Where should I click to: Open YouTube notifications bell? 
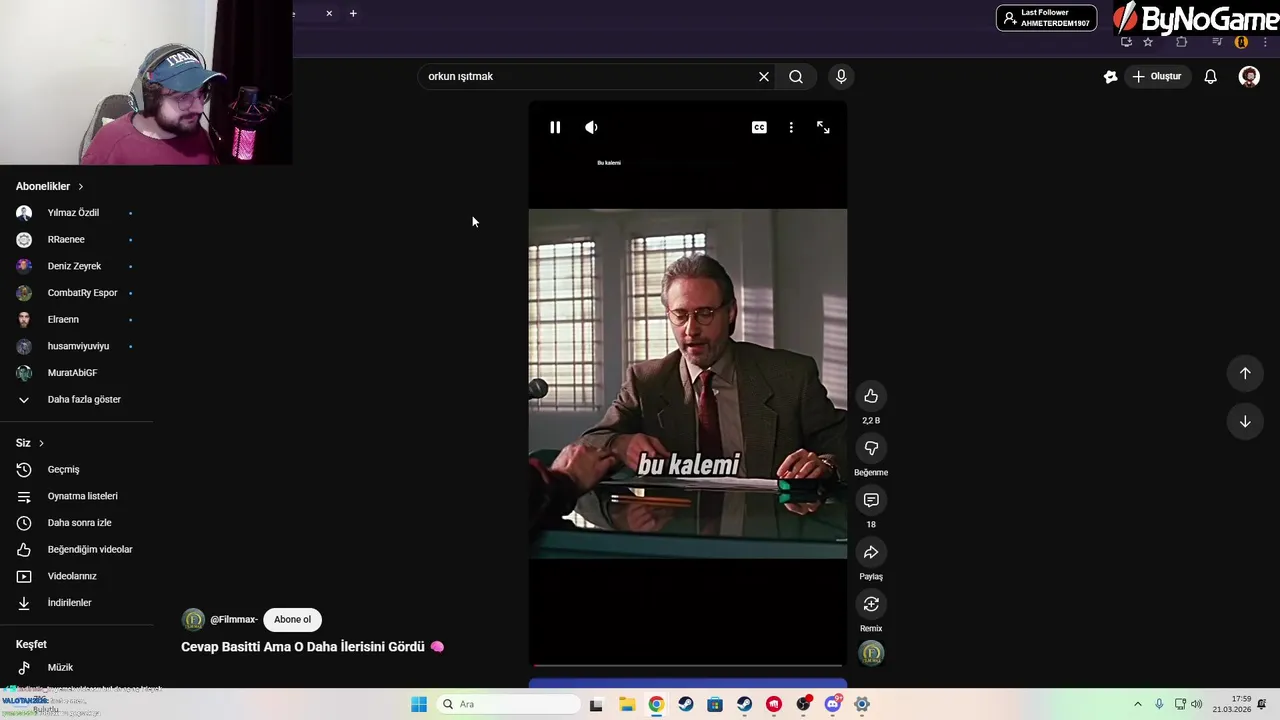point(1211,76)
